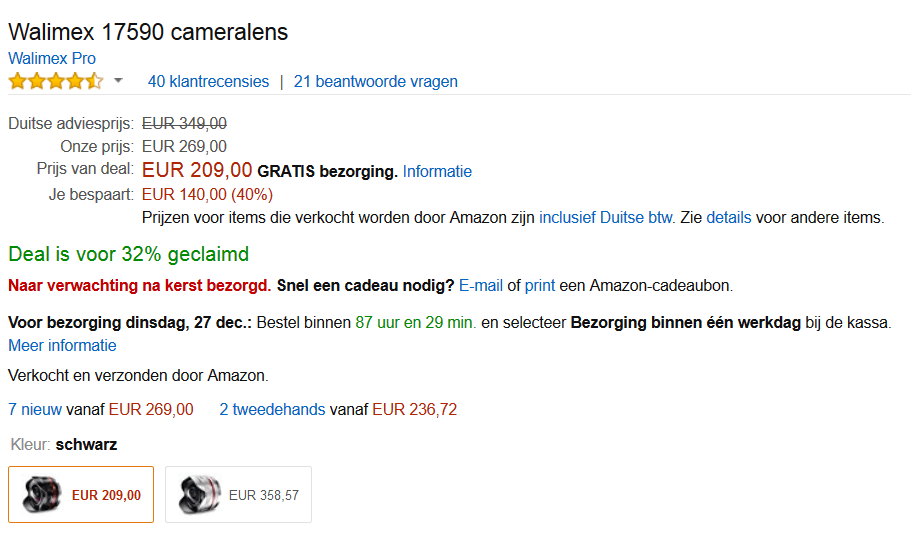The width and height of the screenshot is (921, 539).
Task: Open the 40 klantrecensies link
Action: (208, 81)
